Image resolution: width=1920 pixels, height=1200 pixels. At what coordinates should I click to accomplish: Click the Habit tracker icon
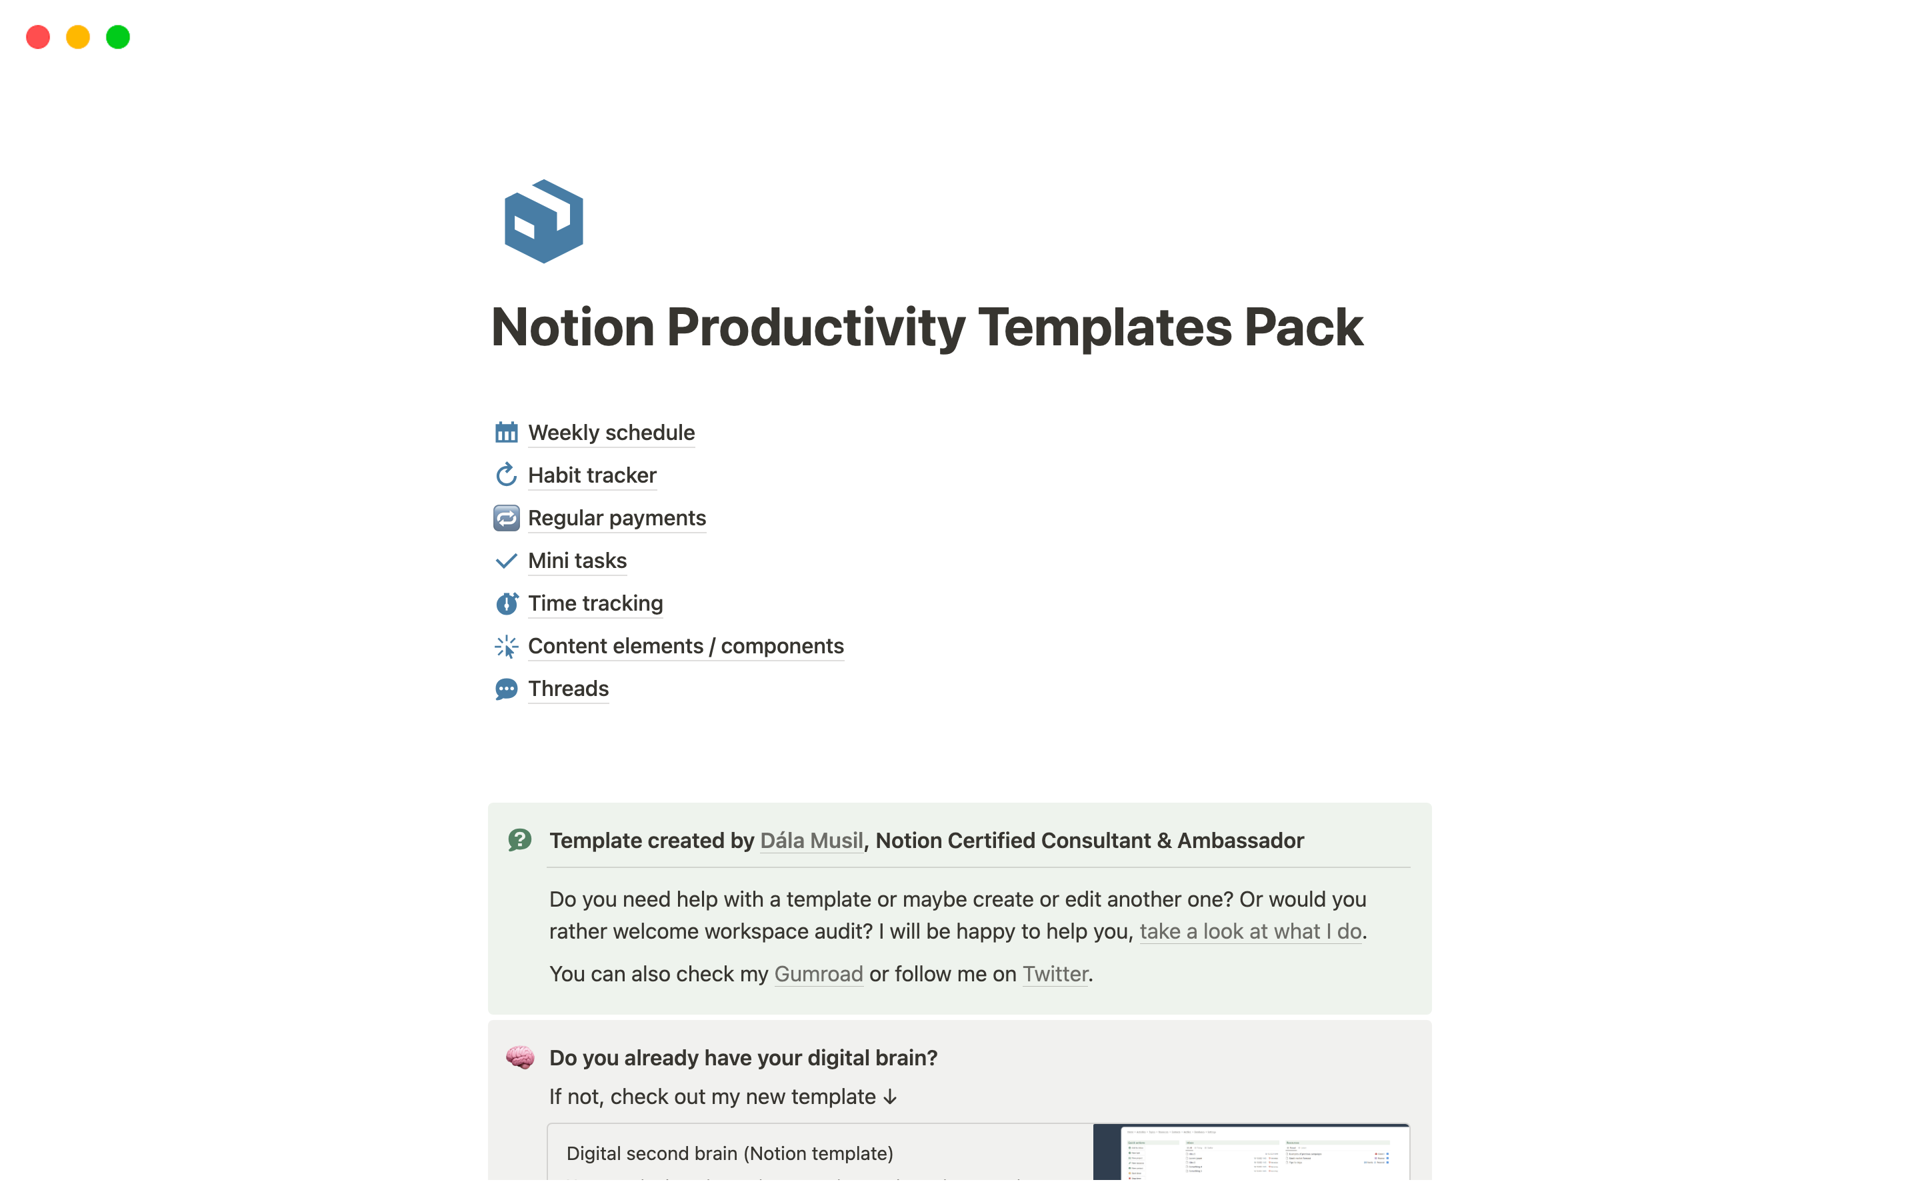[506, 474]
